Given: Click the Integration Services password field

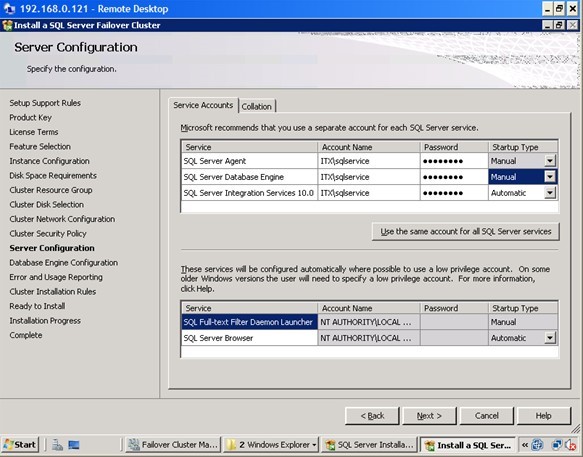Looking at the screenshot, I should [x=454, y=193].
